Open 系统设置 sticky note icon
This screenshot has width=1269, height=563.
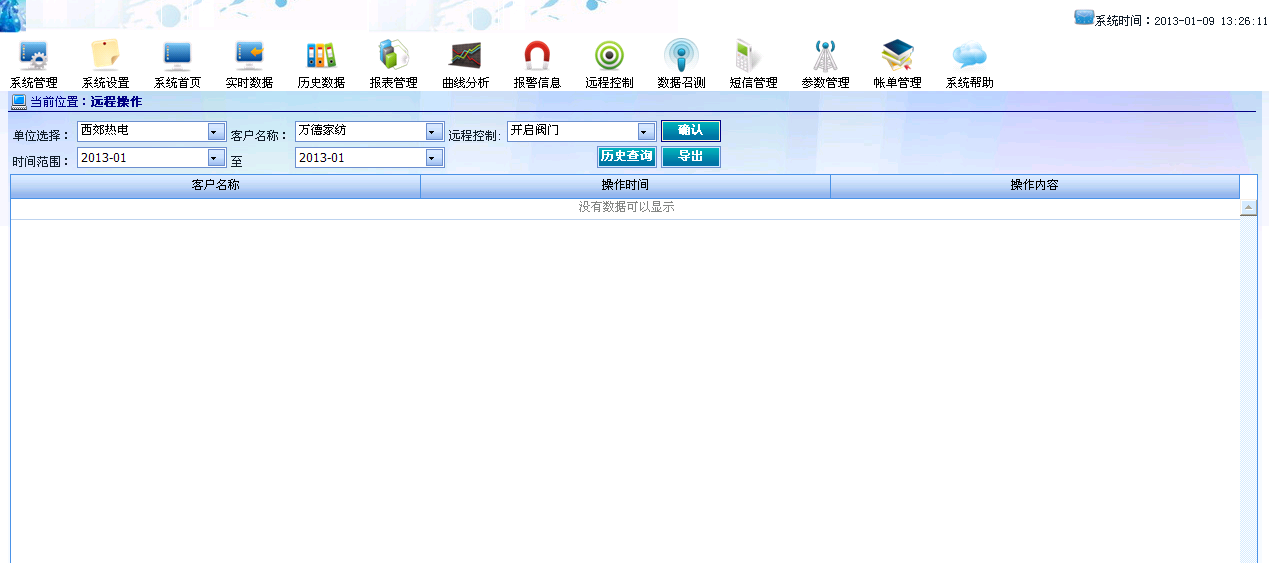point(105,56)
